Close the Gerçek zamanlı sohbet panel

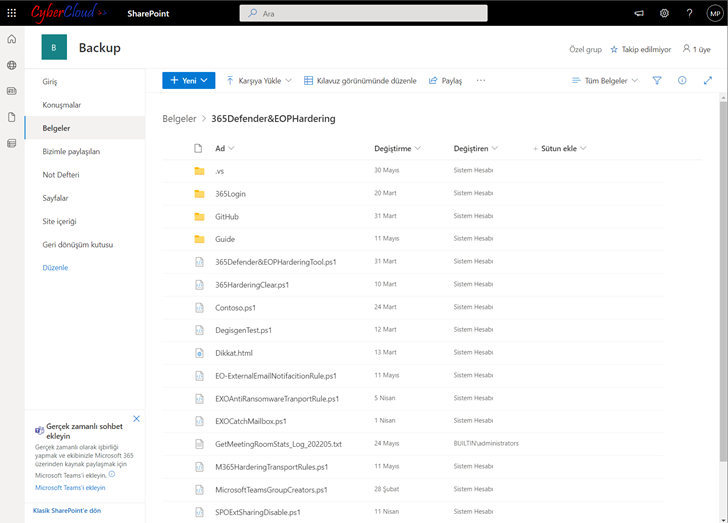tap(136, 418)
